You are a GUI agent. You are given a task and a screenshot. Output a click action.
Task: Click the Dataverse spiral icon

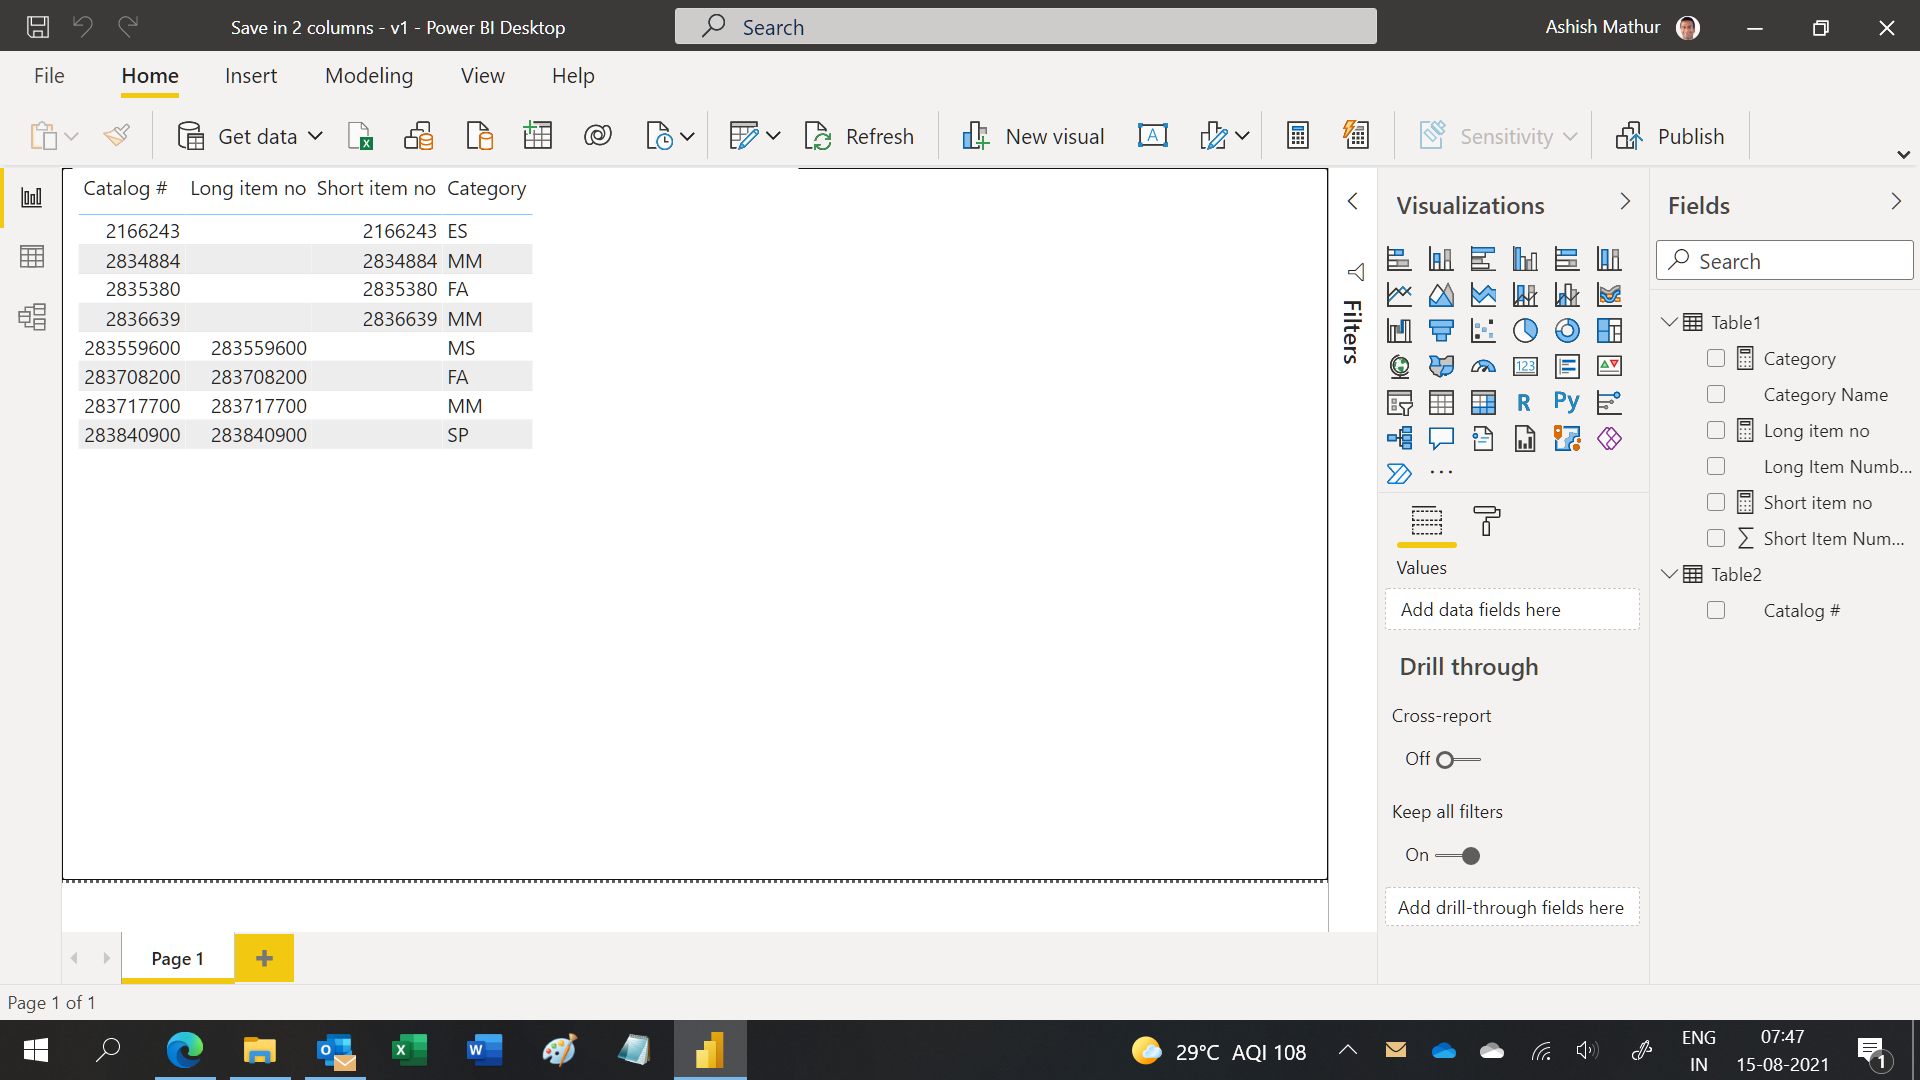[598, 136]
